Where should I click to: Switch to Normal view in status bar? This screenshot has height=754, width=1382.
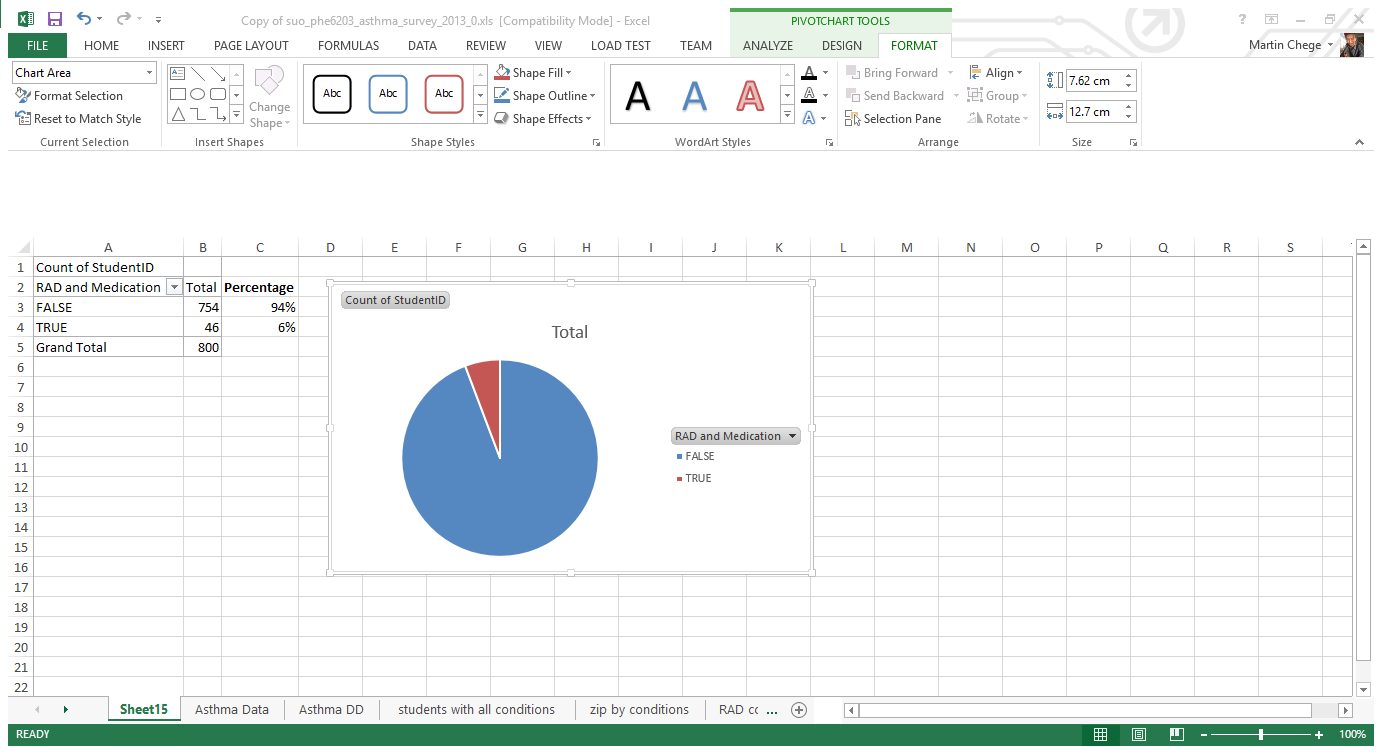pos(1100,735)
